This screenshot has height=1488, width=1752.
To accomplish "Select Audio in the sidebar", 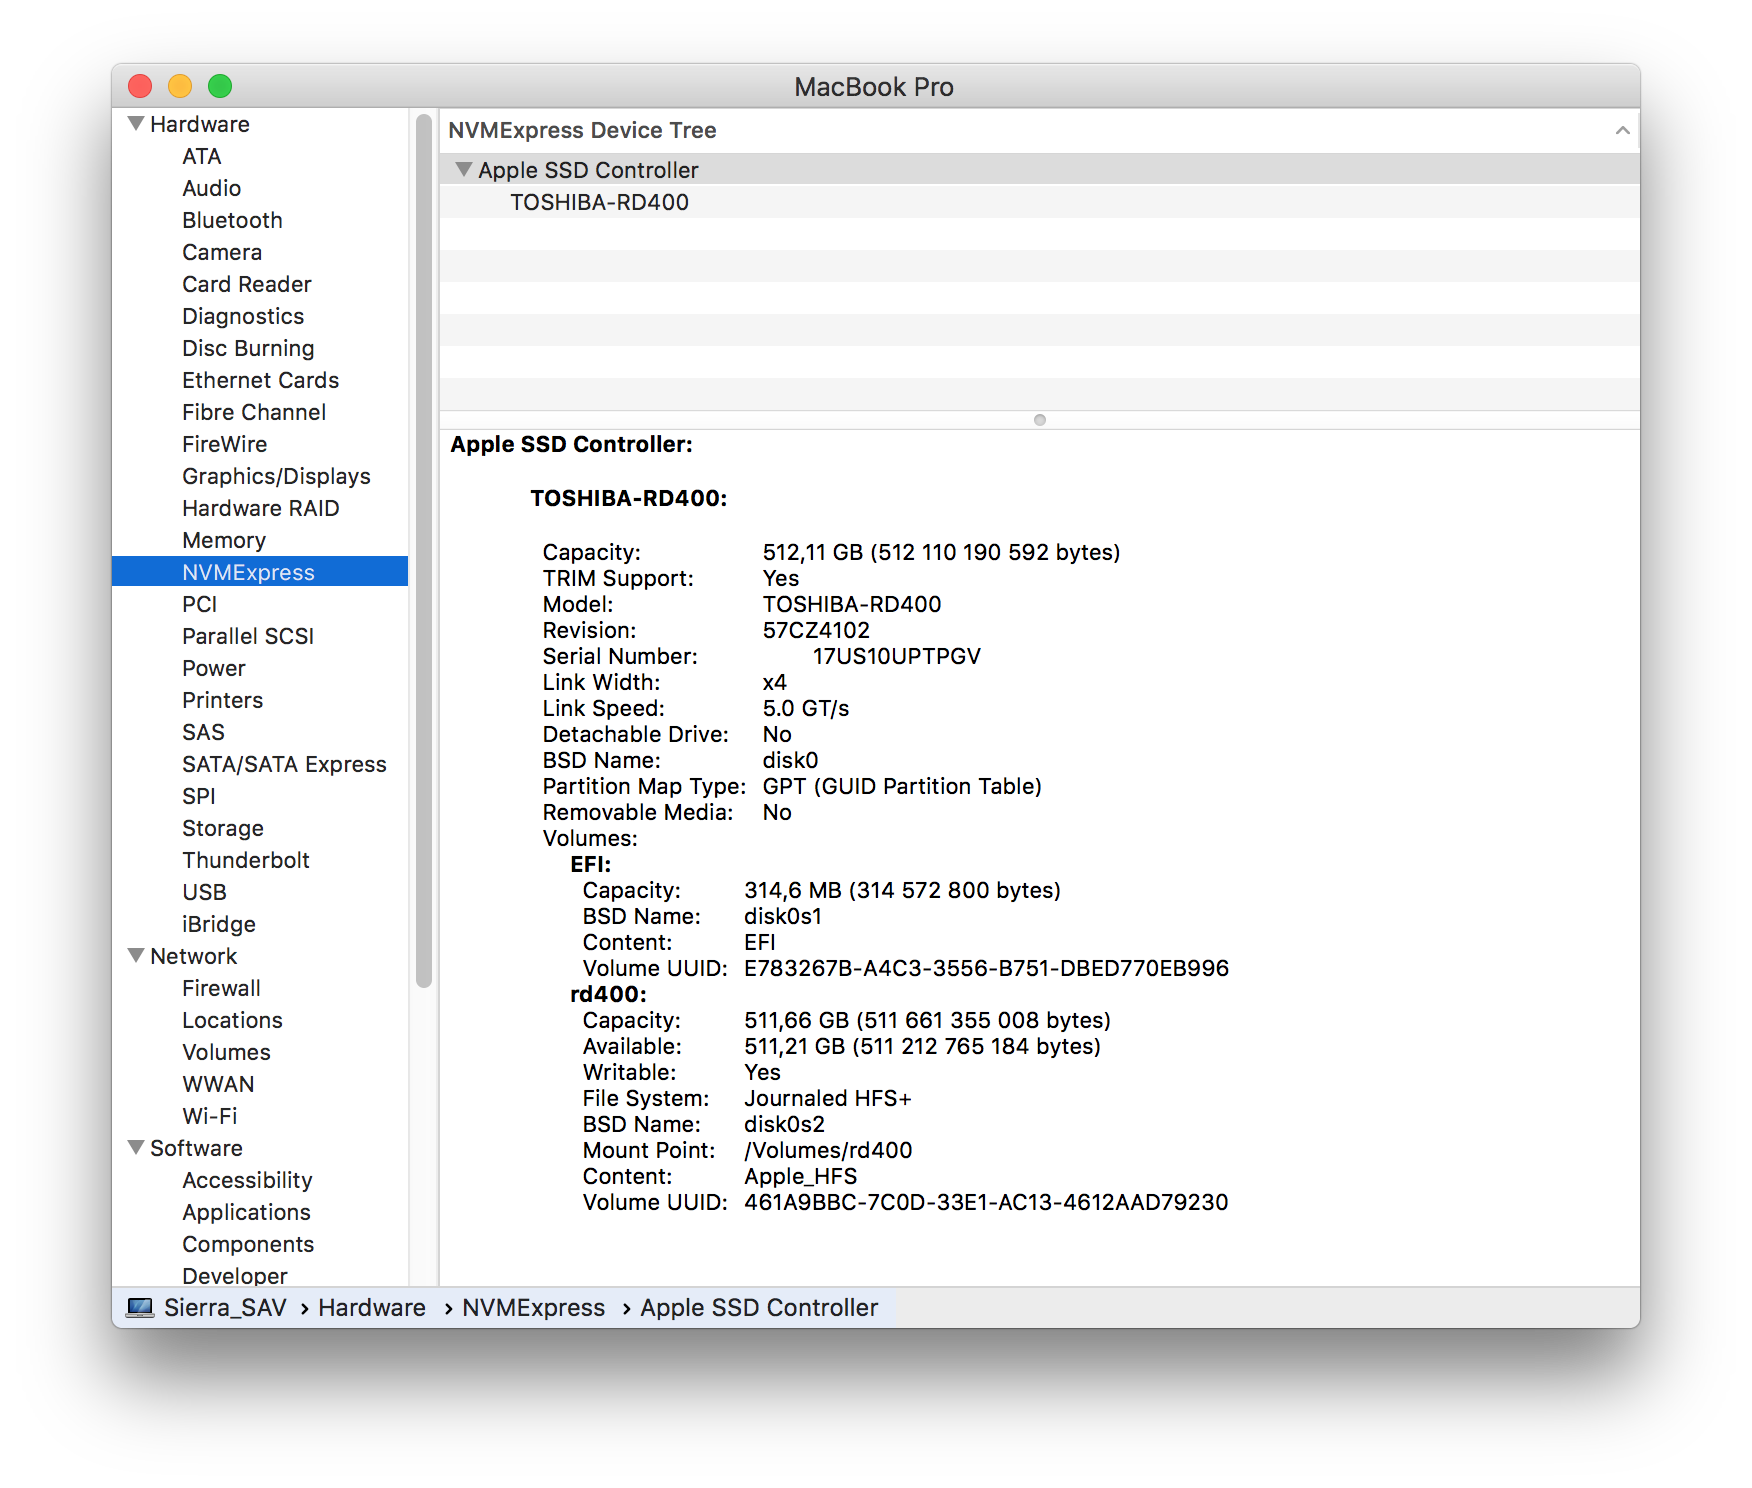I will pyautogui.click(x=212, y=188).
